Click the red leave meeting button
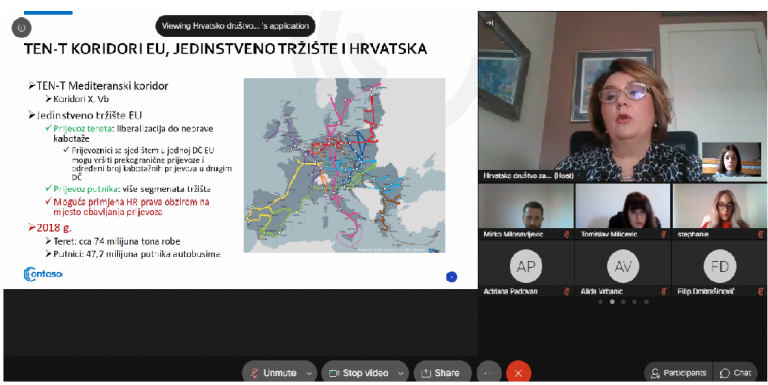Image resolution: width=768 pixels, height=385 pixels. tap(518, 373)
